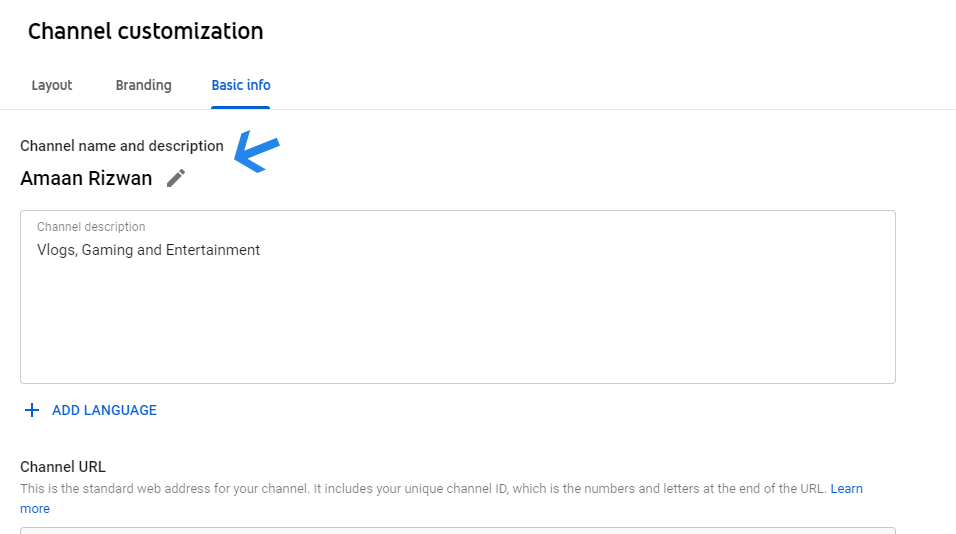Select the Basic info tab
This screenshot has width=956, height=534.
coord(241,85)
